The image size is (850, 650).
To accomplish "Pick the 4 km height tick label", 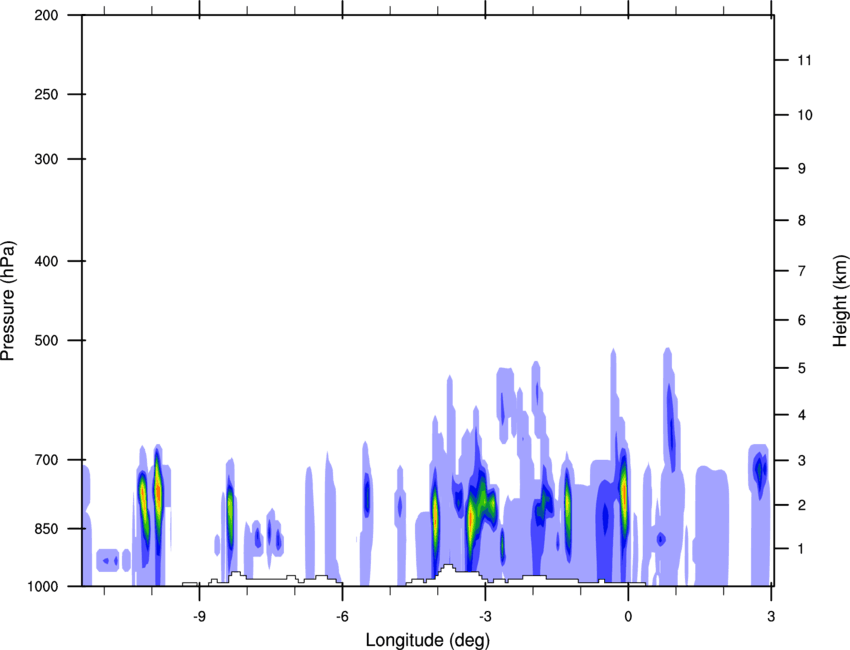I will coord(802,415).
